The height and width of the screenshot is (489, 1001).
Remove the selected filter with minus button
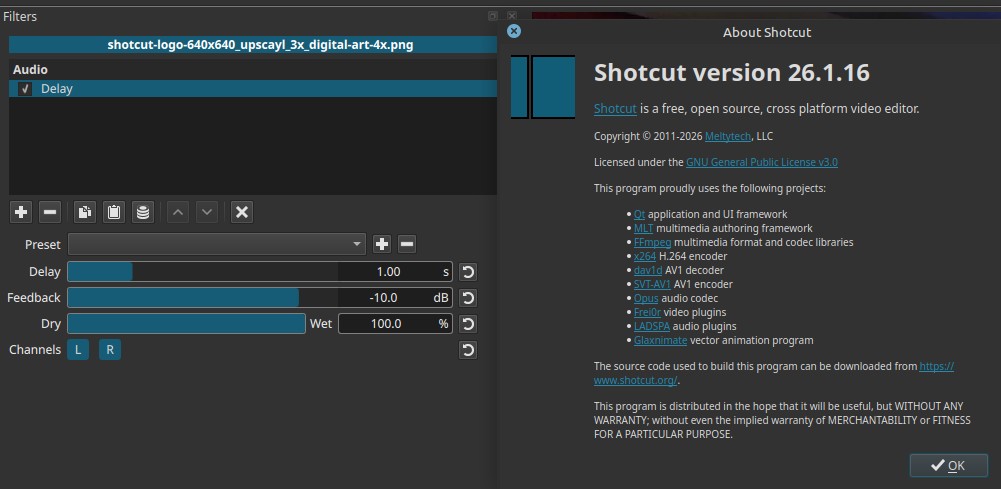point(50,212)
